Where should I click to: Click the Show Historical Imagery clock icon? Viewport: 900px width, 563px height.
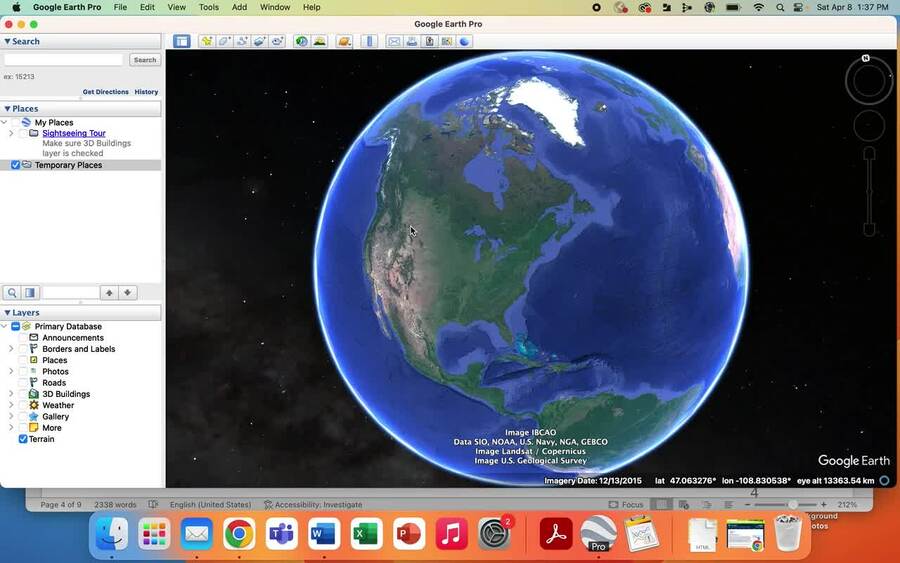point(302,41)
